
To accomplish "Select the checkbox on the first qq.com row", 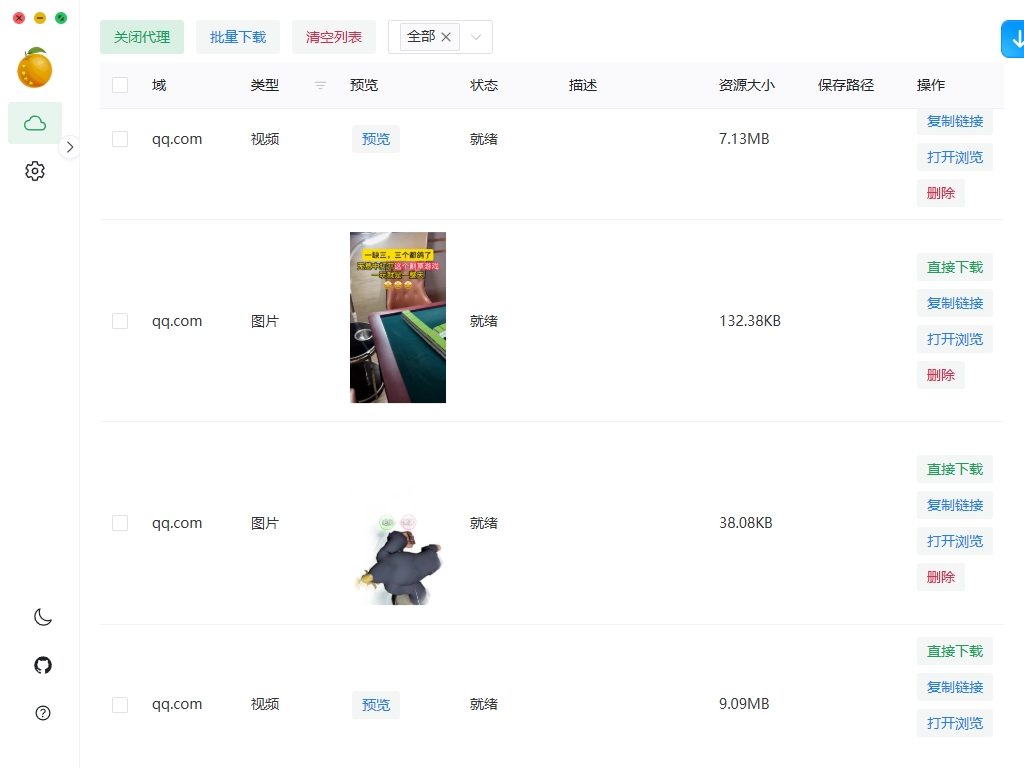I will pos(120,139).
